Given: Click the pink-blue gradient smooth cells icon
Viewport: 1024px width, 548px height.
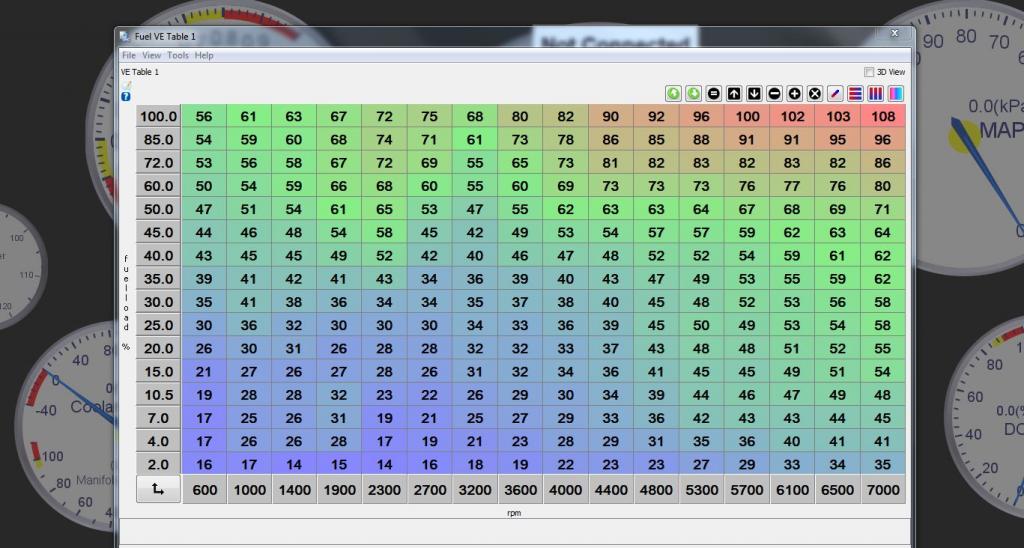Looking at the screenshot, I should click(x=896, y=94).
